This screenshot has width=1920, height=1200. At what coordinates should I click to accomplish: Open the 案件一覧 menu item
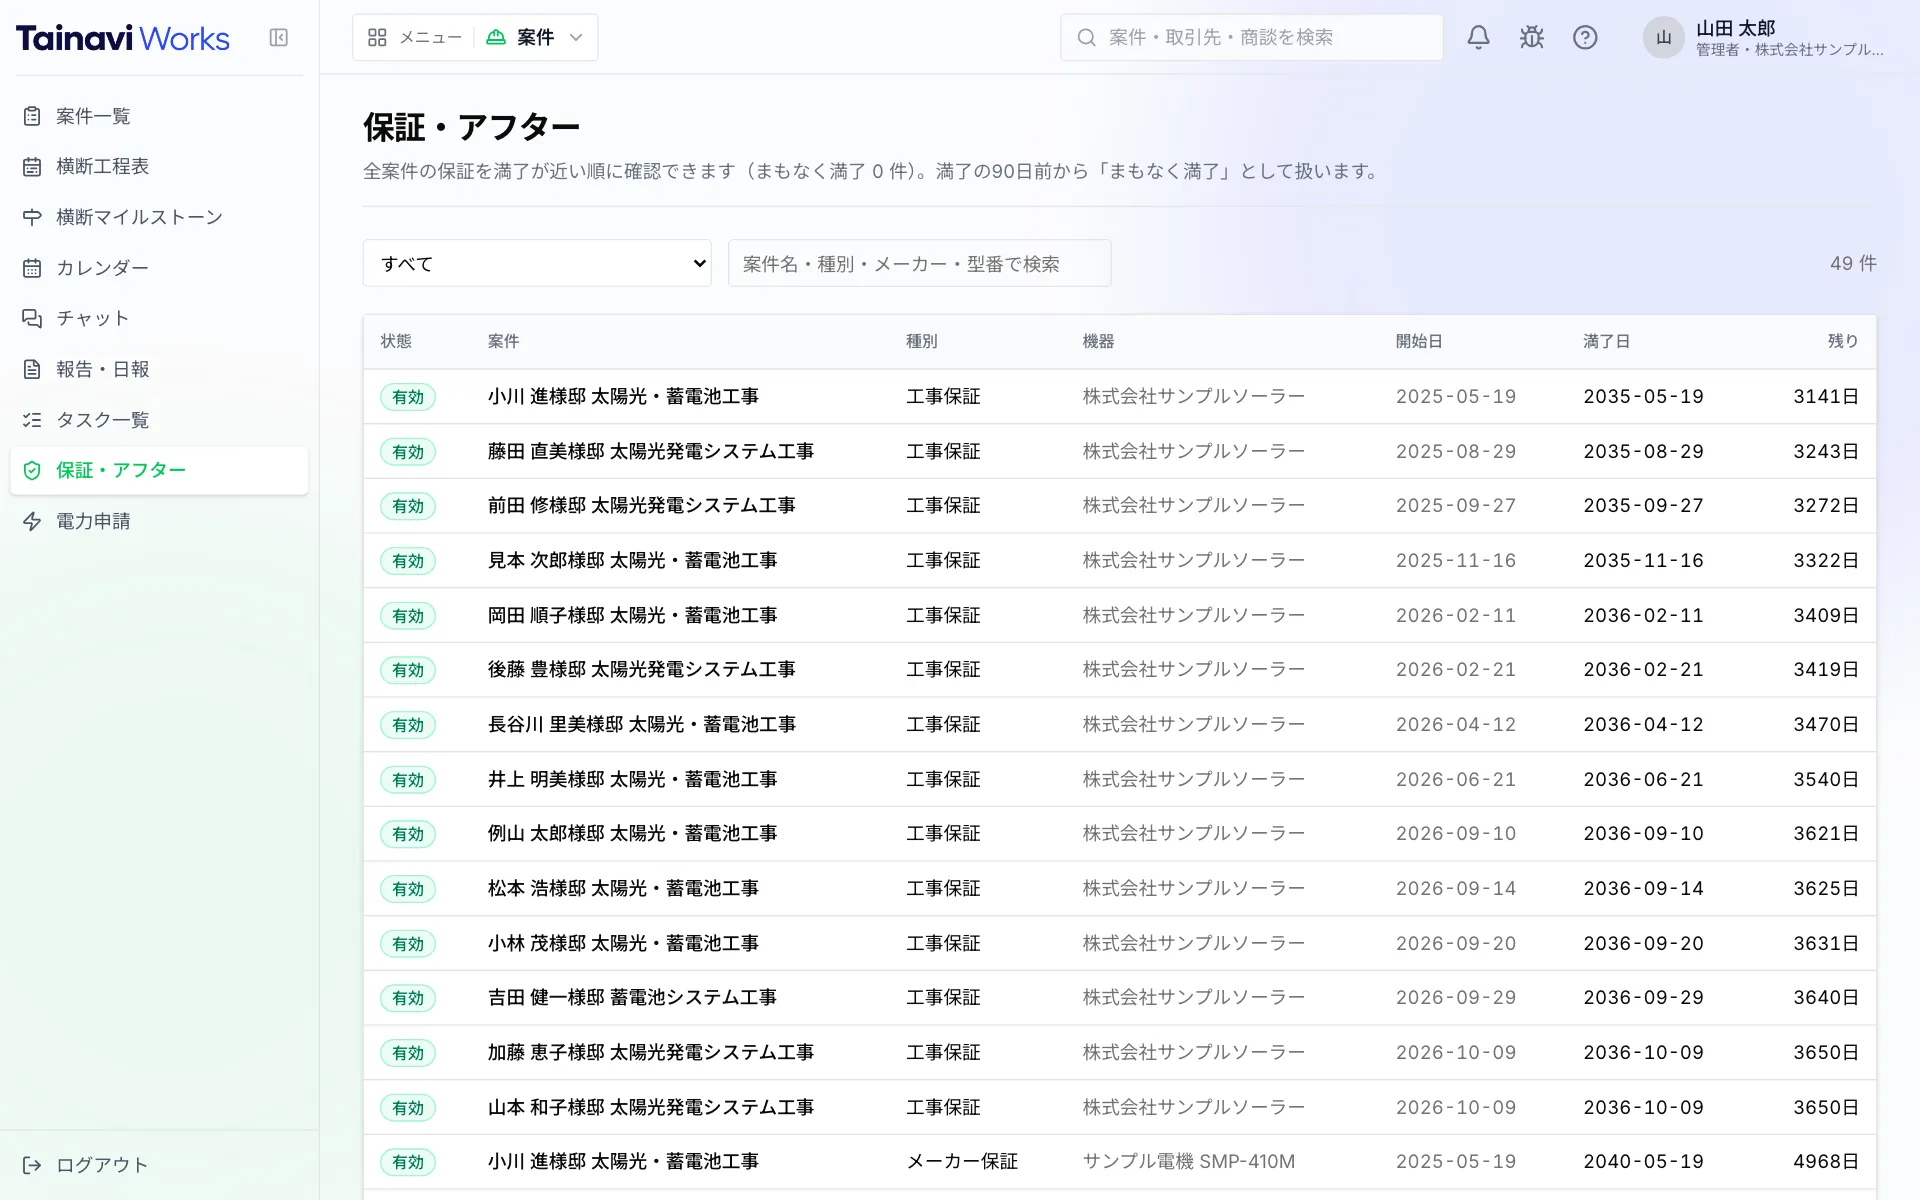[159, 116]
